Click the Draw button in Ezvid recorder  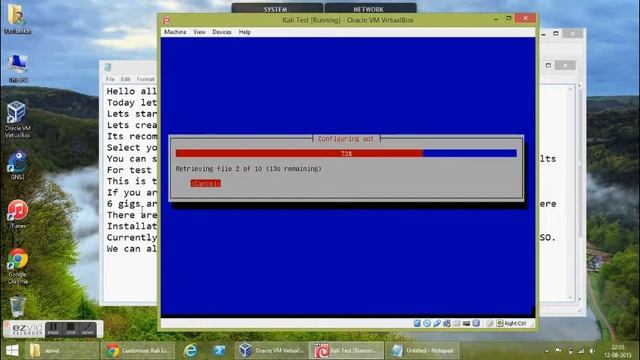pos(88,329)
